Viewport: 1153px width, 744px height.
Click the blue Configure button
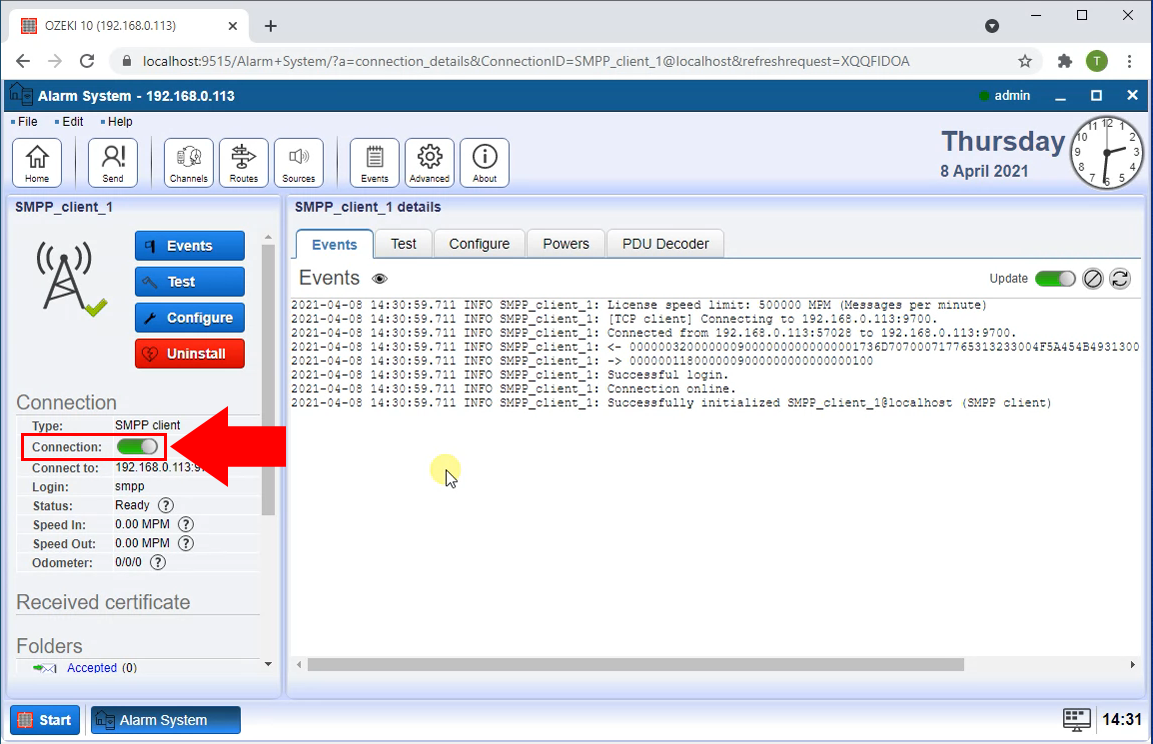point(190,318)
